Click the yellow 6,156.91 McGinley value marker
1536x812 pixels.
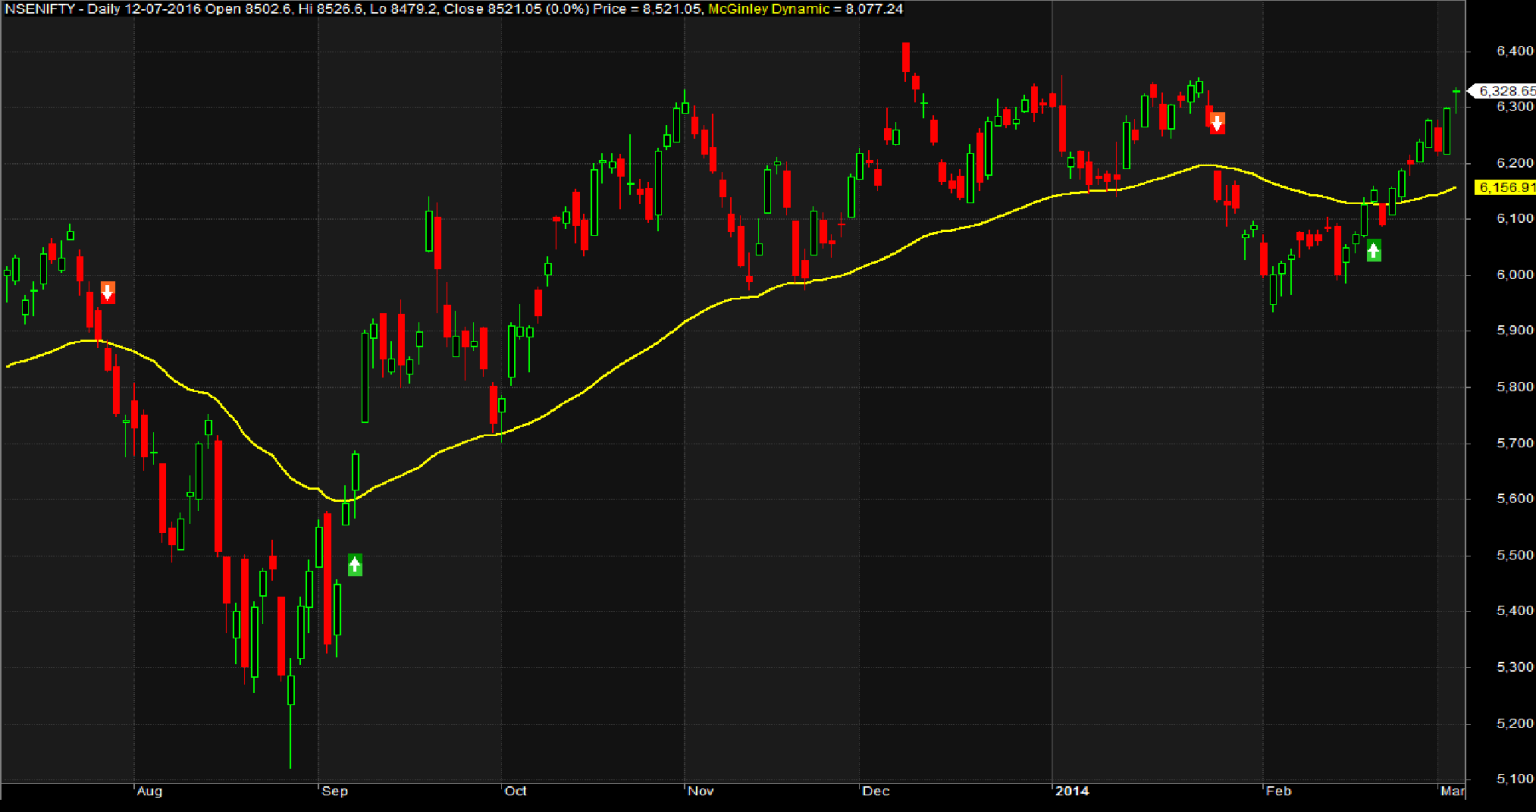(x=1505, y=187)
